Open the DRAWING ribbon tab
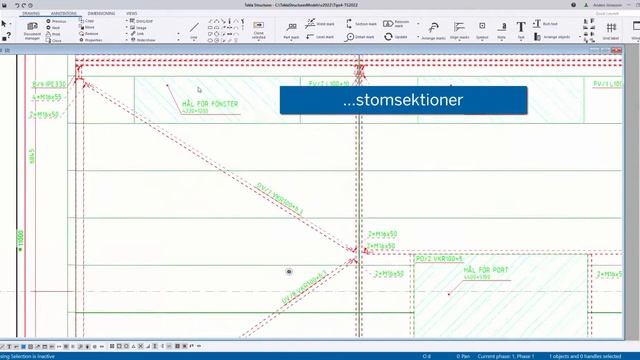The width and height of the screenshot is (640, 360). pos(31,13)
